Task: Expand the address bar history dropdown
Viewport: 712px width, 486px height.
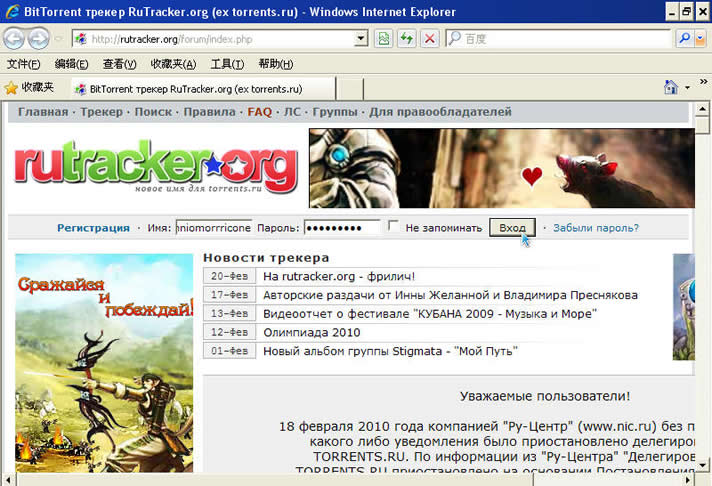Action: pyautogui.click(x=361, y=39)
